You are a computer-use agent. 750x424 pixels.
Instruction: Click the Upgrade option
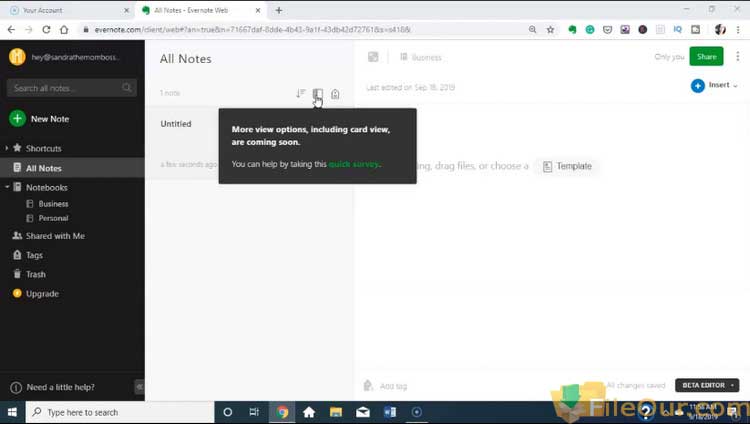coord(42,294)
